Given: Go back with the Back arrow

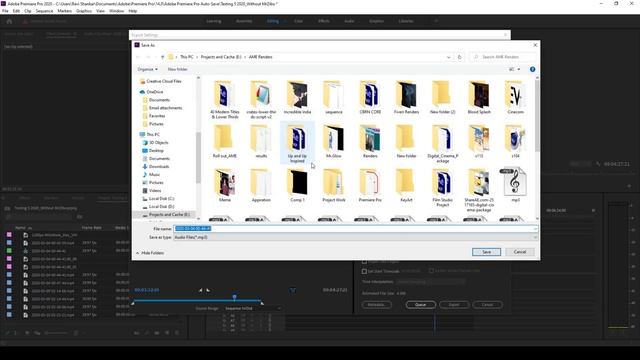Looking at the screenshot, I should pyautogui.click(x=138, y=57).
